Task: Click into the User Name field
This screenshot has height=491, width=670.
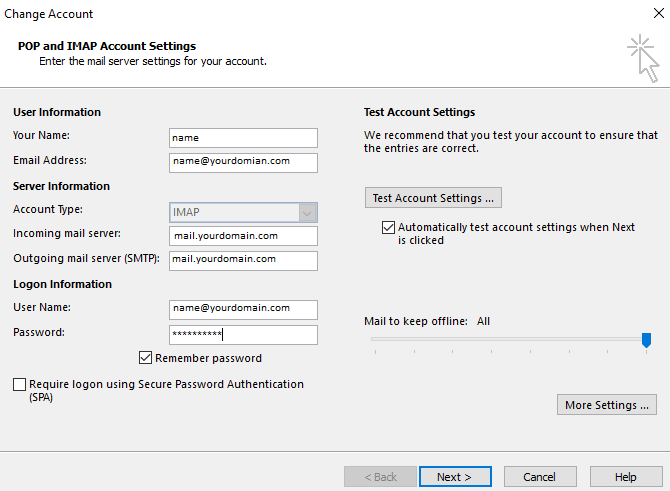Action: 243,310
